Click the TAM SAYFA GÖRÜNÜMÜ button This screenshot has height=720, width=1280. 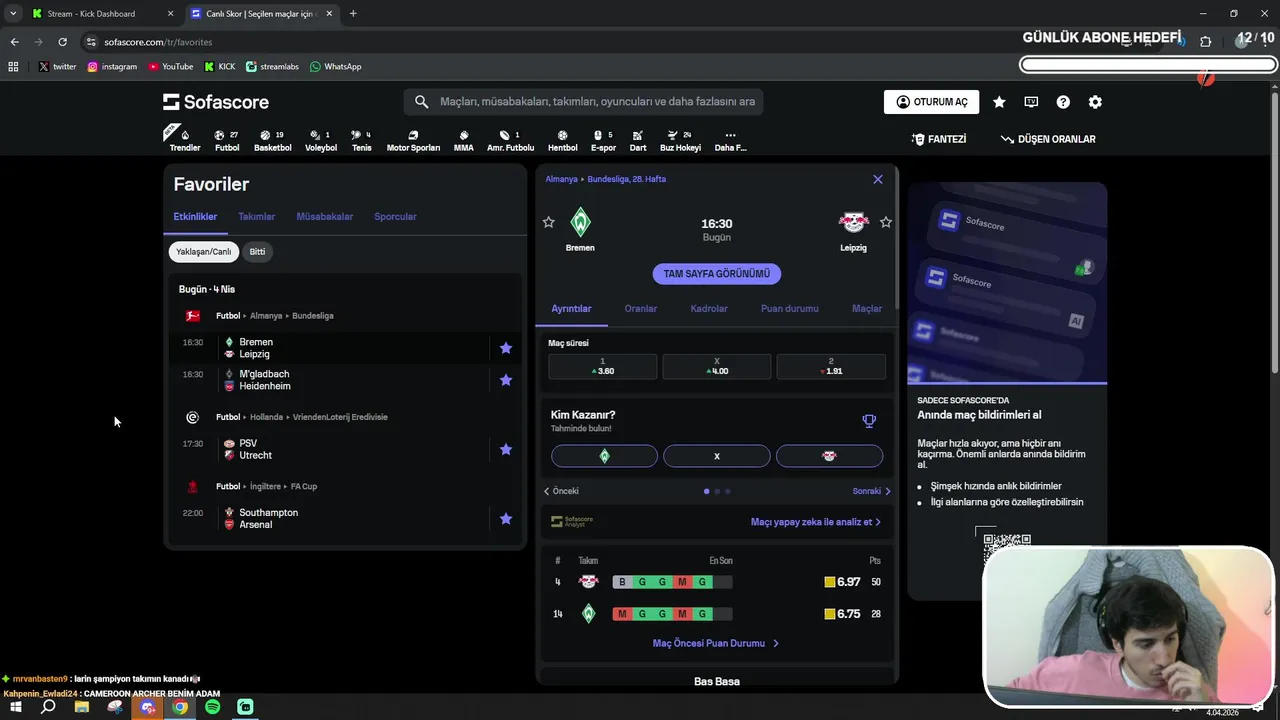tap(717, 274)
